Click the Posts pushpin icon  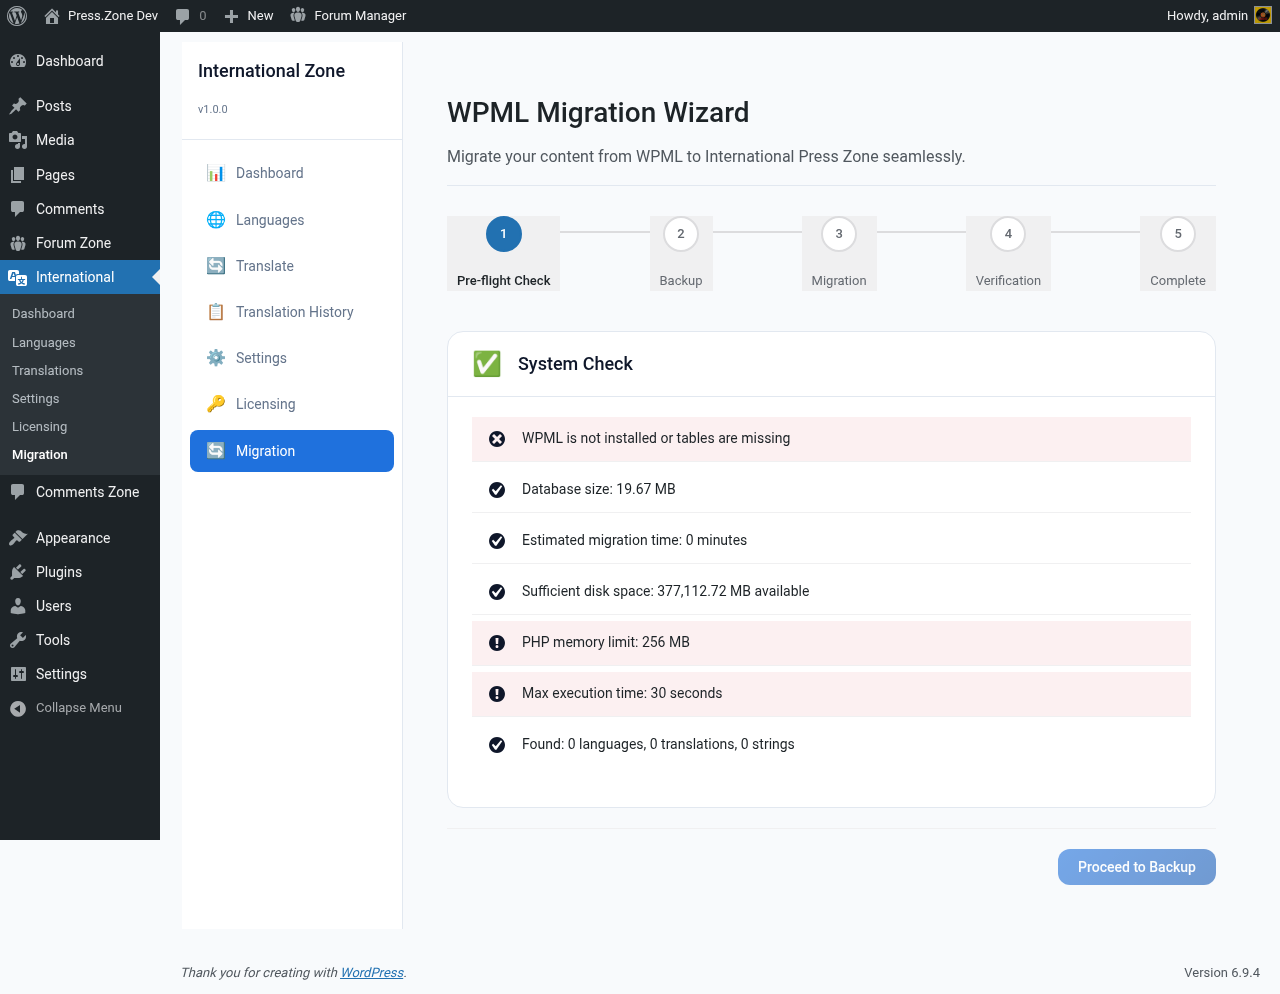click(x=18, y=106)
